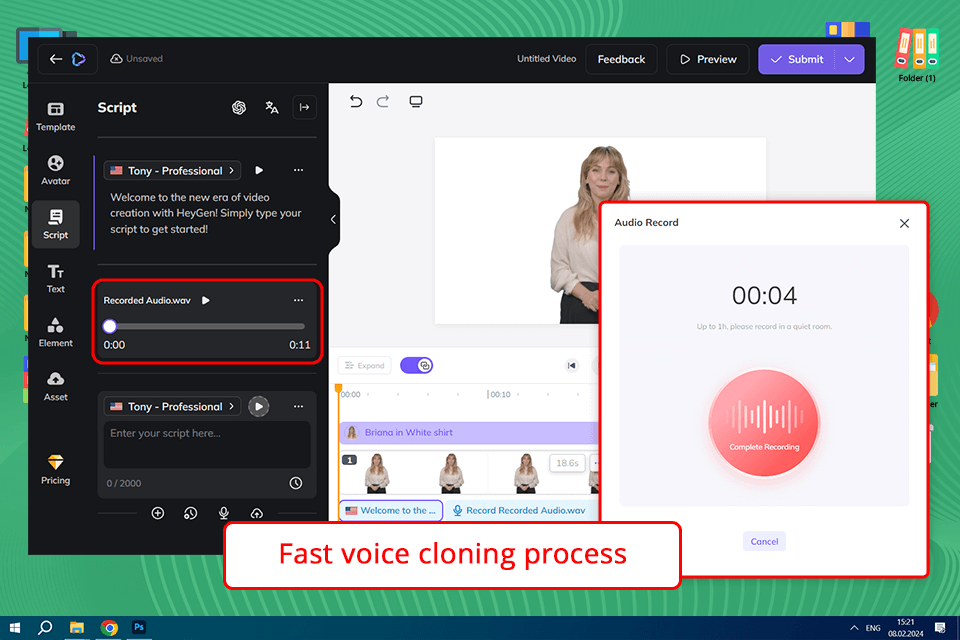Preview the video
Image resolution: width=960 pixels, height=640 pixels.
(708, 59)
